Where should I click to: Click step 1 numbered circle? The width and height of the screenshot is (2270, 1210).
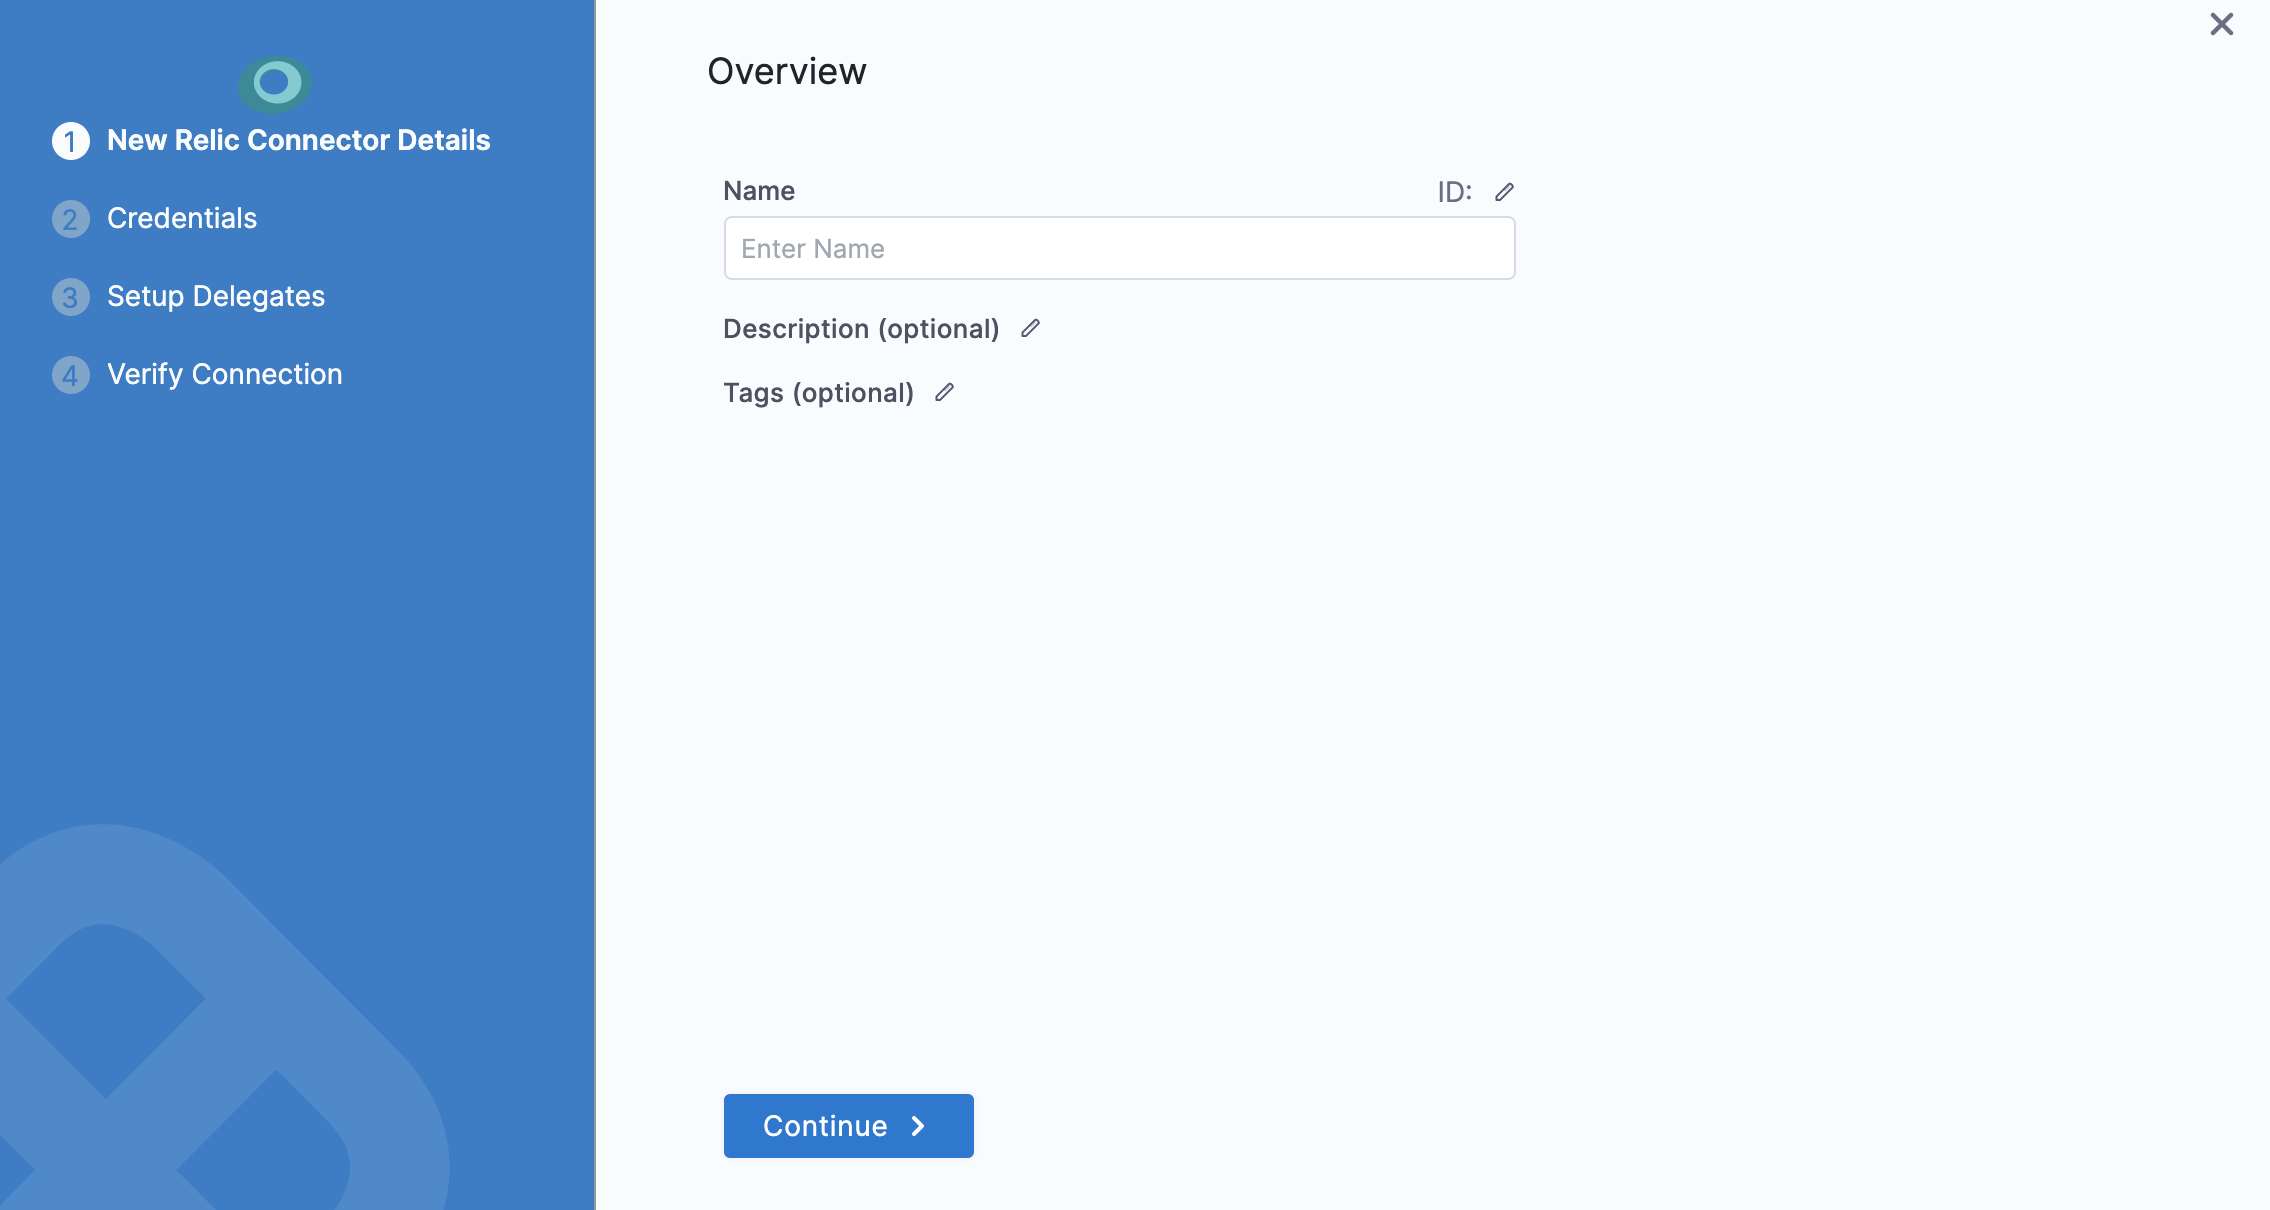(70, 141)
